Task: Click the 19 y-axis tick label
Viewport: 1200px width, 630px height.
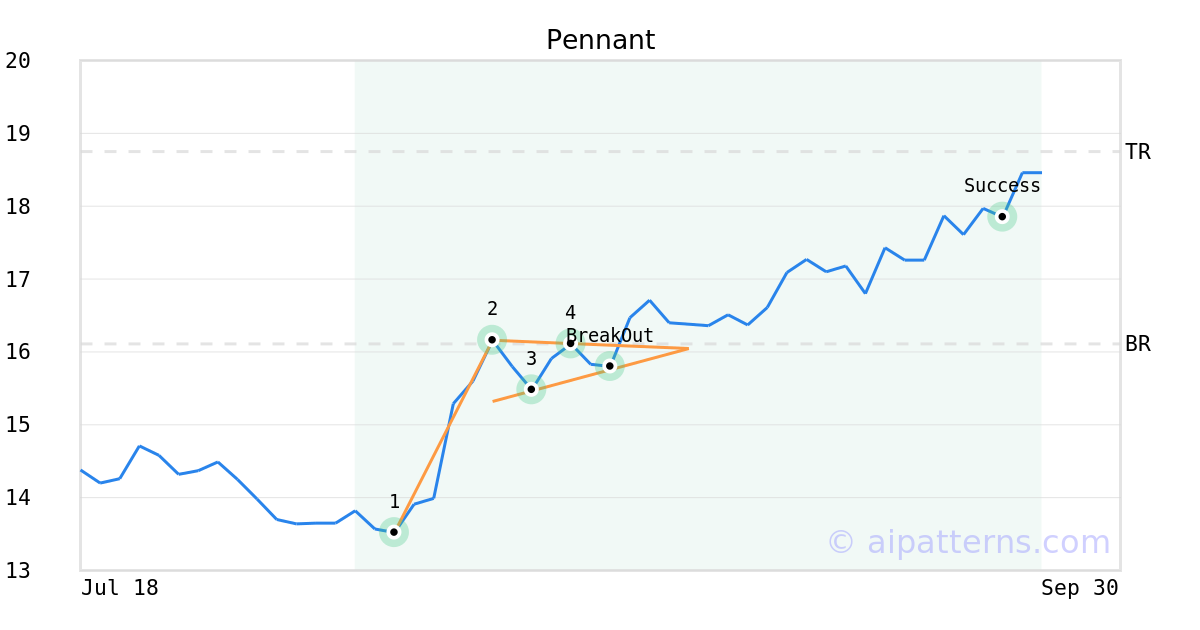Action: (18, 134)
